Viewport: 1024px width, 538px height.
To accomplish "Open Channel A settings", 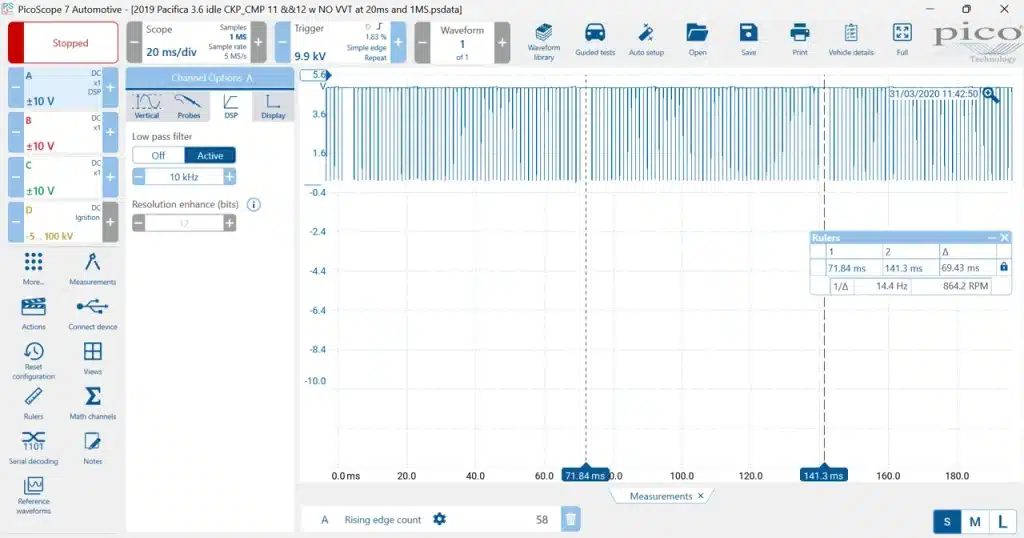I will [x=63, y=87].
